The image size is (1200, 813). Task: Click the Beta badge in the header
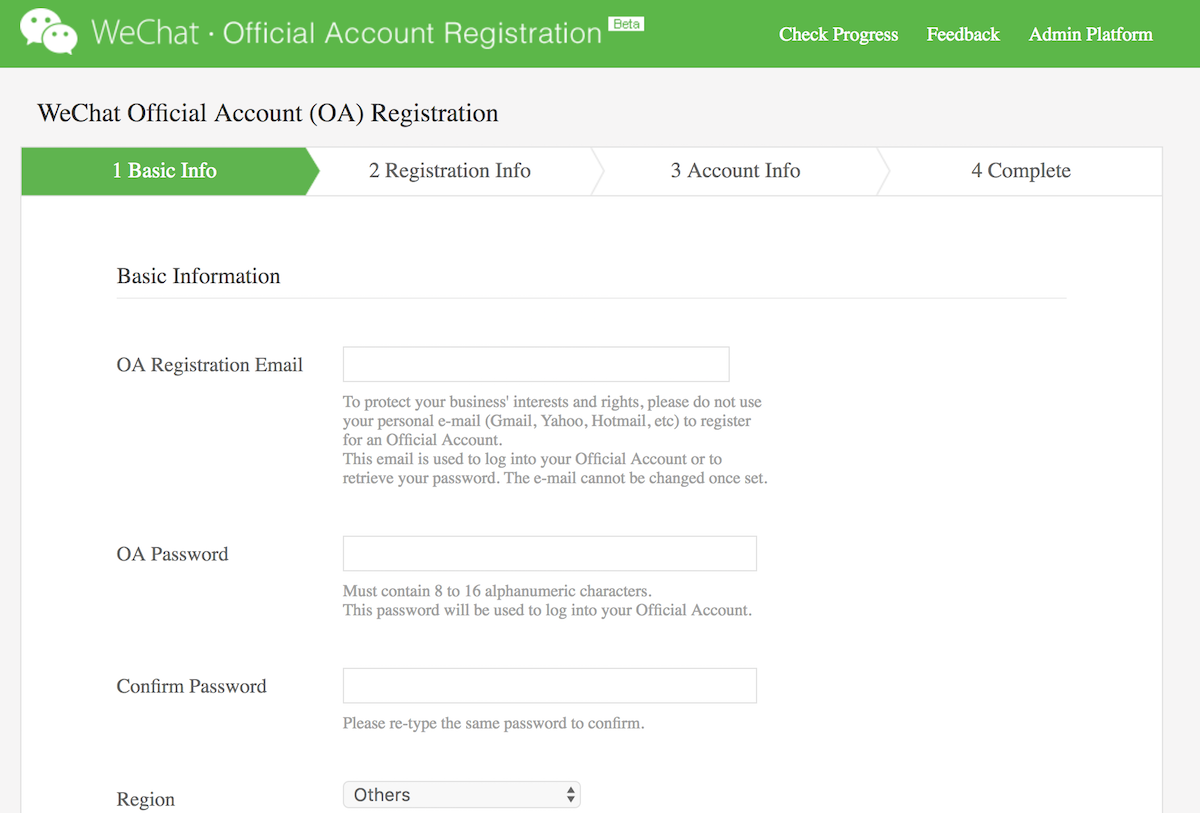coord(626,24)
